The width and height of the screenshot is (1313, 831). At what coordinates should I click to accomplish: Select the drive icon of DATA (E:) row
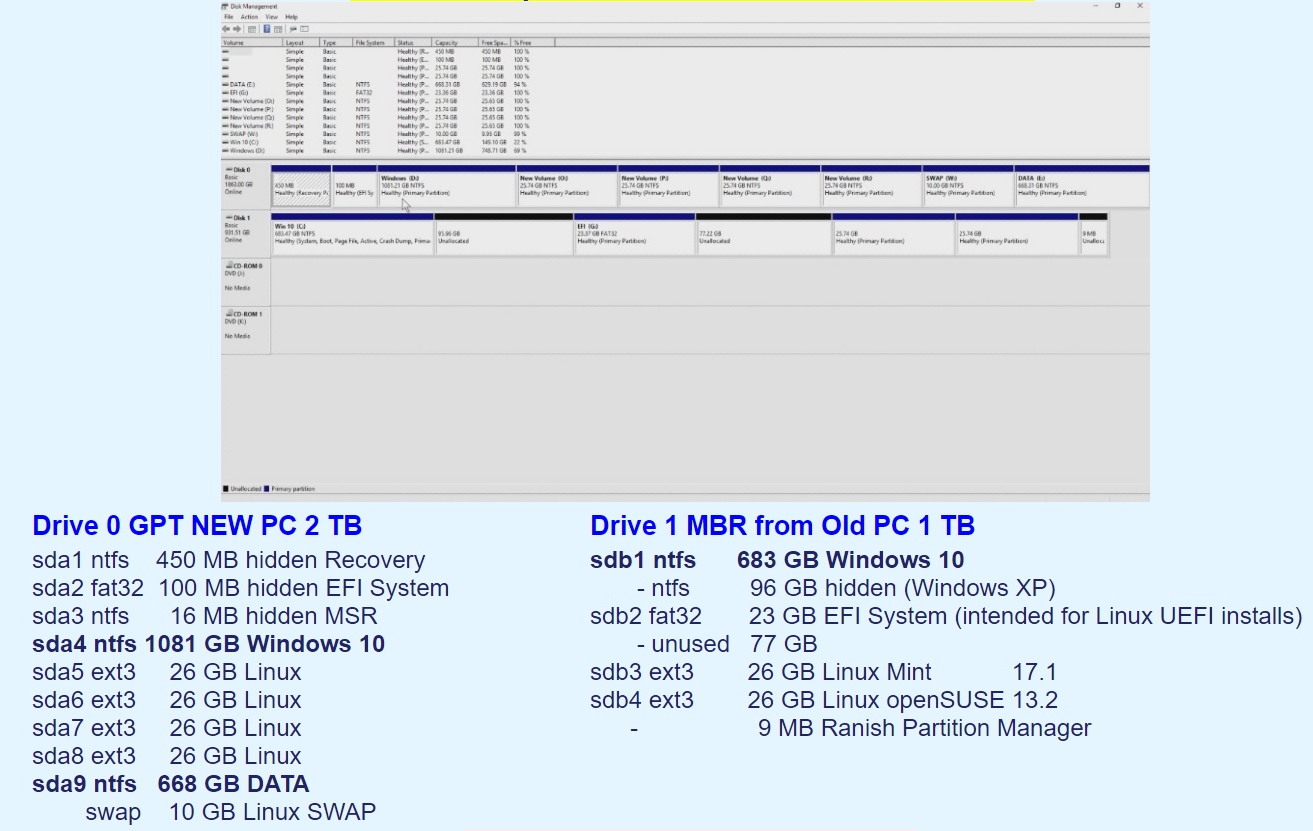coord(225,85)
